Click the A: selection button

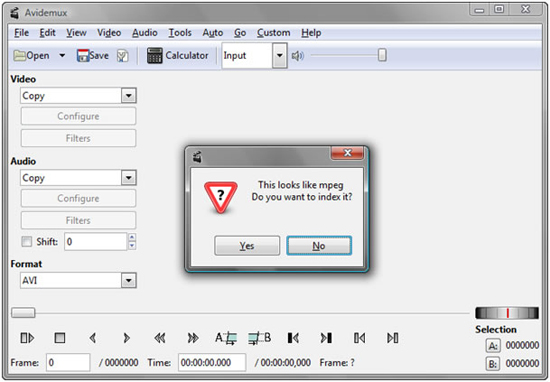(x=493, y=346)
